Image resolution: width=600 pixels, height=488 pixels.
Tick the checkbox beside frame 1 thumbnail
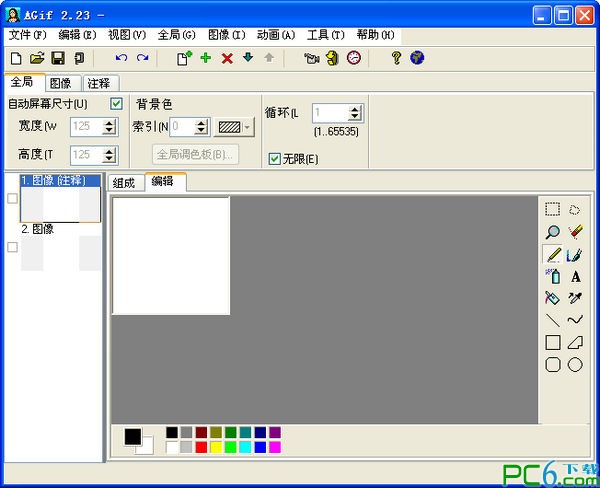pyautogui.click(x=12, y=199)
